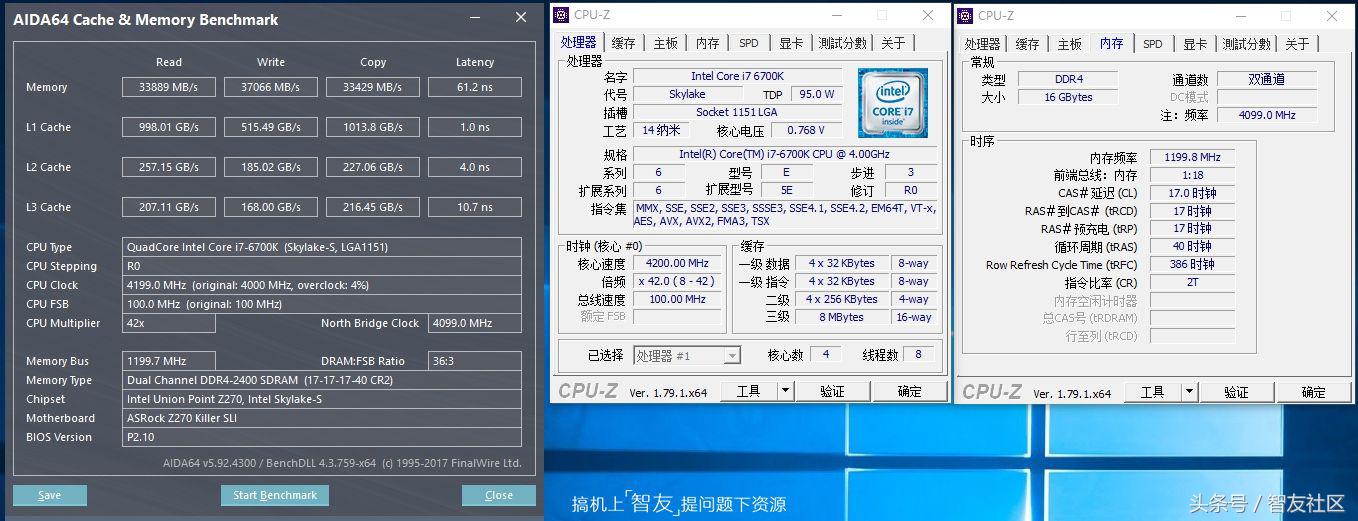Viewport: 1358px width, 521px height.
Task: Click Row Refresh Cycle Time value 386 时钟
Action: click(x=1192, y=265)
